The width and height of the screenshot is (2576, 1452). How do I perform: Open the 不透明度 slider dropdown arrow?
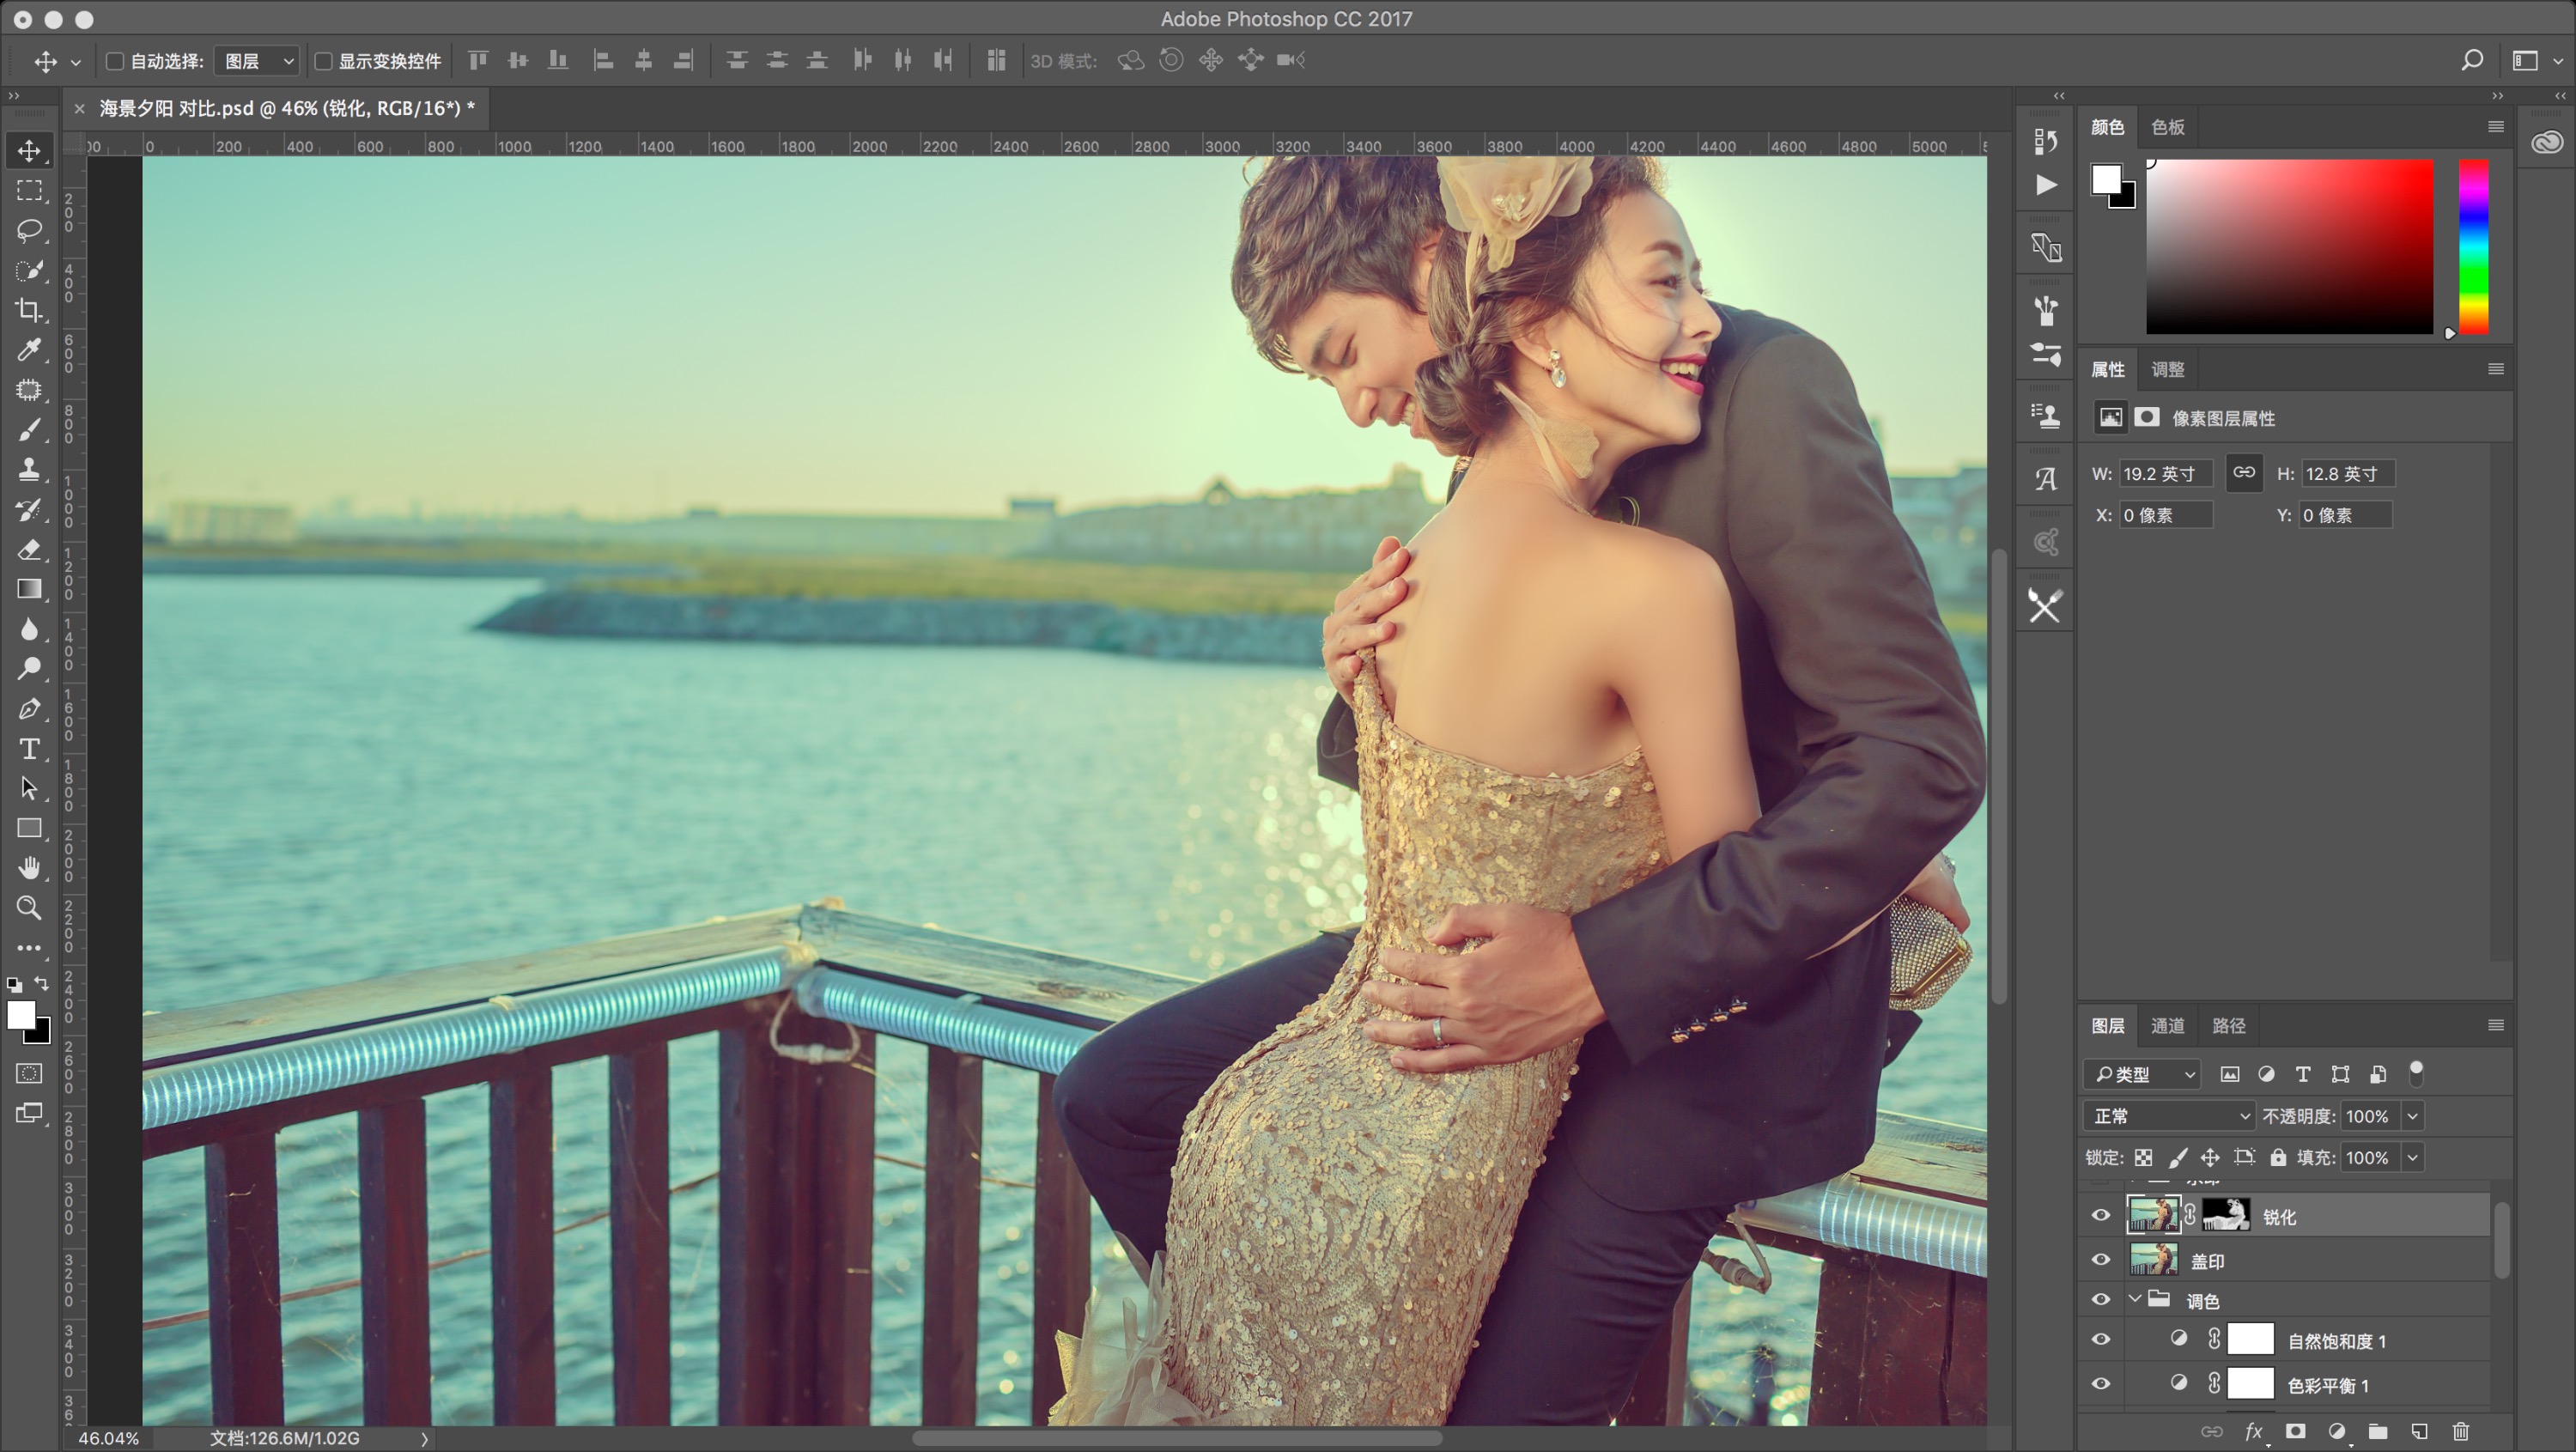click(2412, 1116)
